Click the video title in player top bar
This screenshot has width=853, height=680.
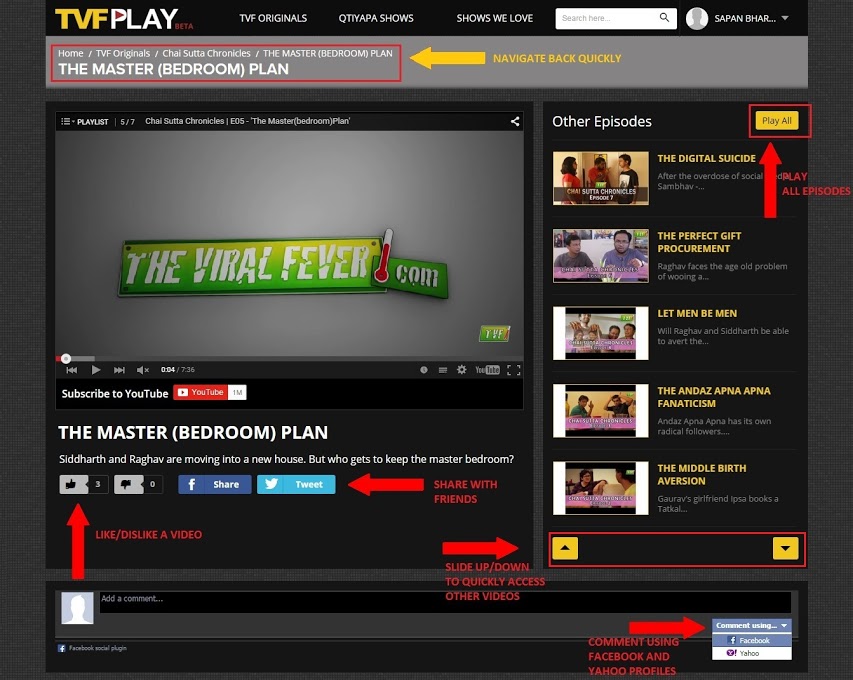(x=248, y=121)
